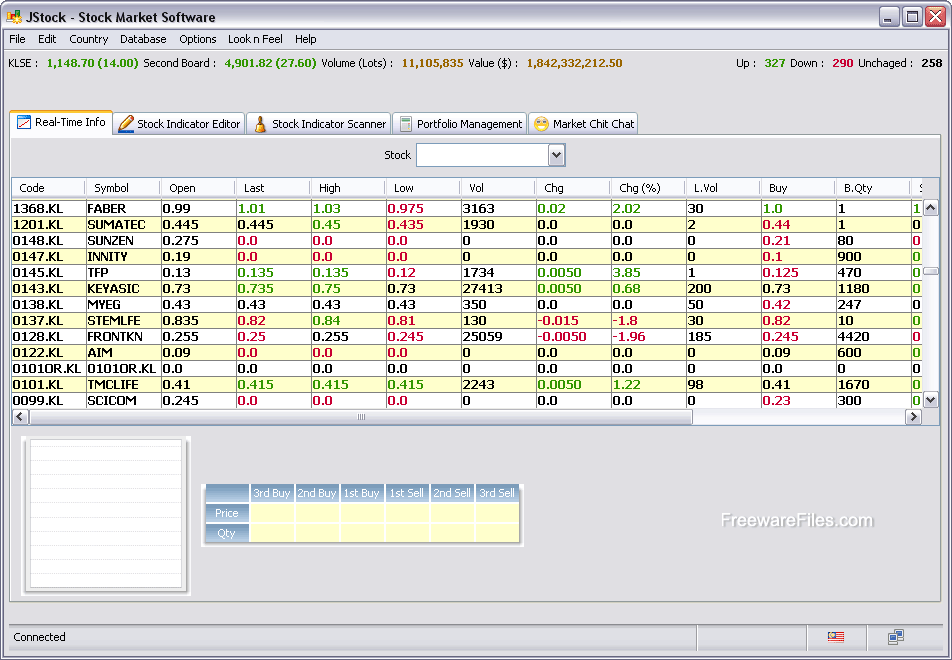Switch to Market Chit Chat tab
This screenshot has width=952, height=660.
coord(583,124)
